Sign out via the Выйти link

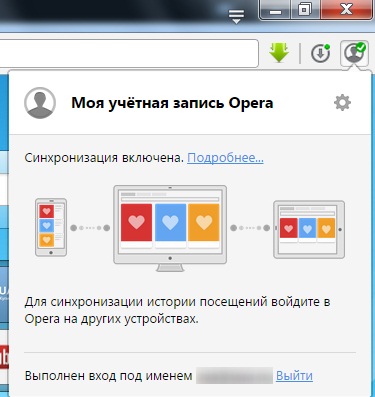294,376
